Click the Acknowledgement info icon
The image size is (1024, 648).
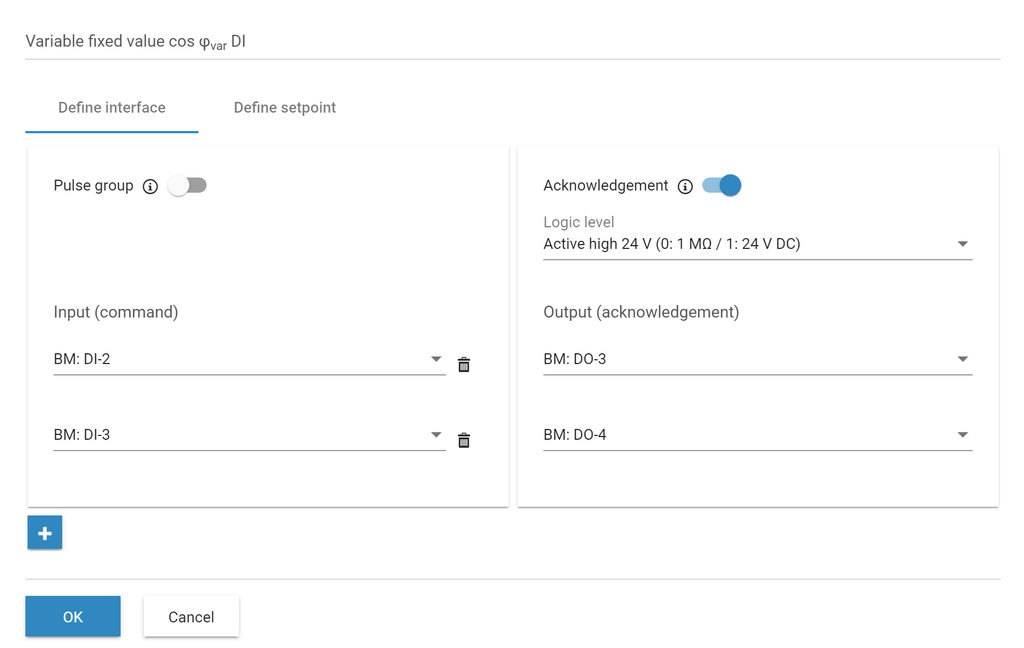pyautogui.click(x=685, y=186)
